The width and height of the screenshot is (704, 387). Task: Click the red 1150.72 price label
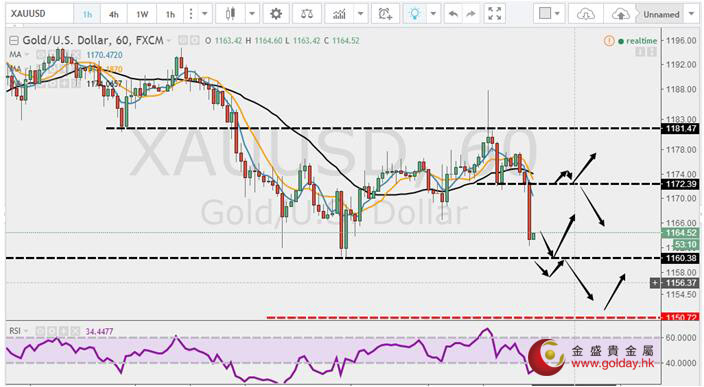pos(681,317)
